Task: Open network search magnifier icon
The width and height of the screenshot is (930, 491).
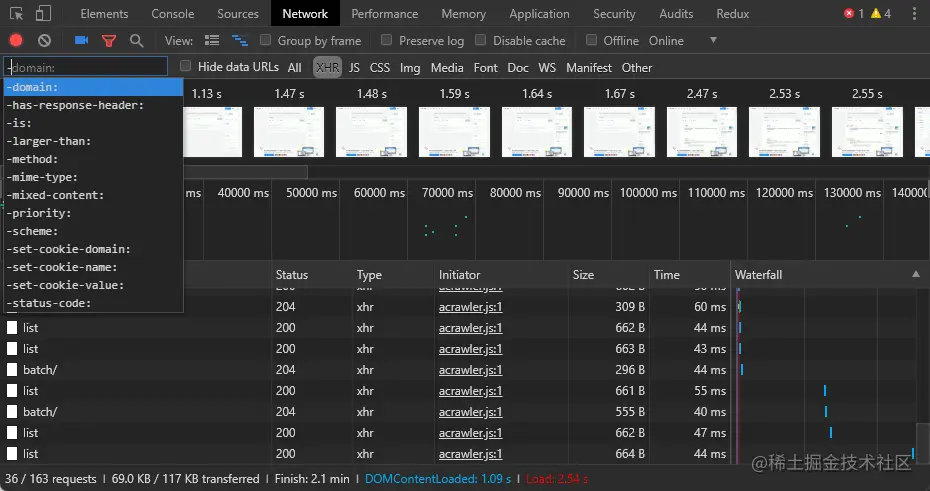Action: (x=136, y=40)
